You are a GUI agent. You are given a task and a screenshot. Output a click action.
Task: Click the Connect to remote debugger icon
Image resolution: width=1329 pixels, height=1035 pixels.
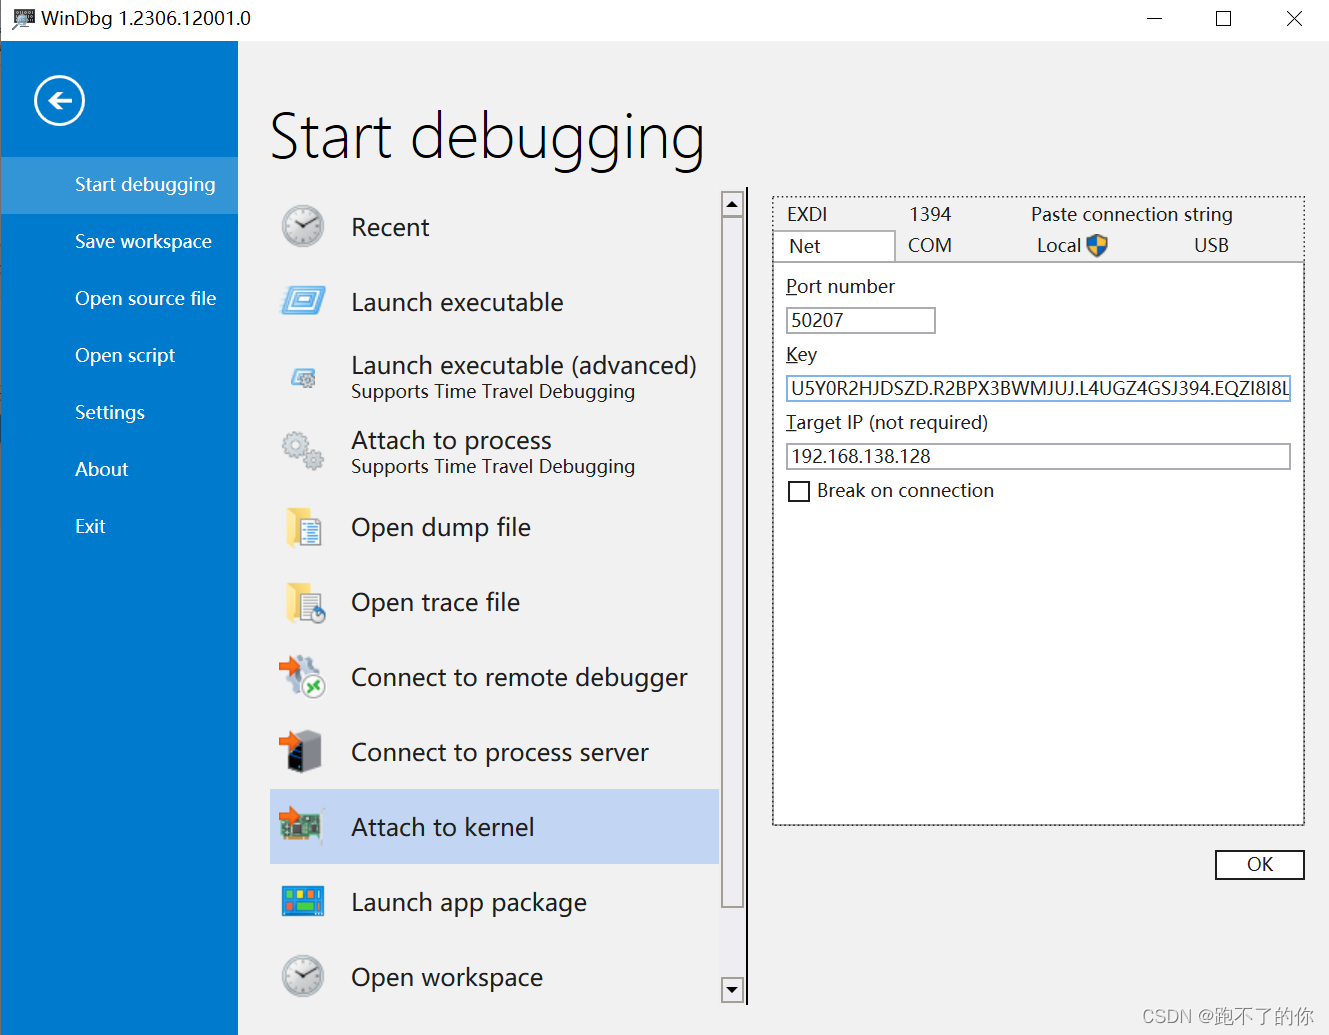coord(302,677)
